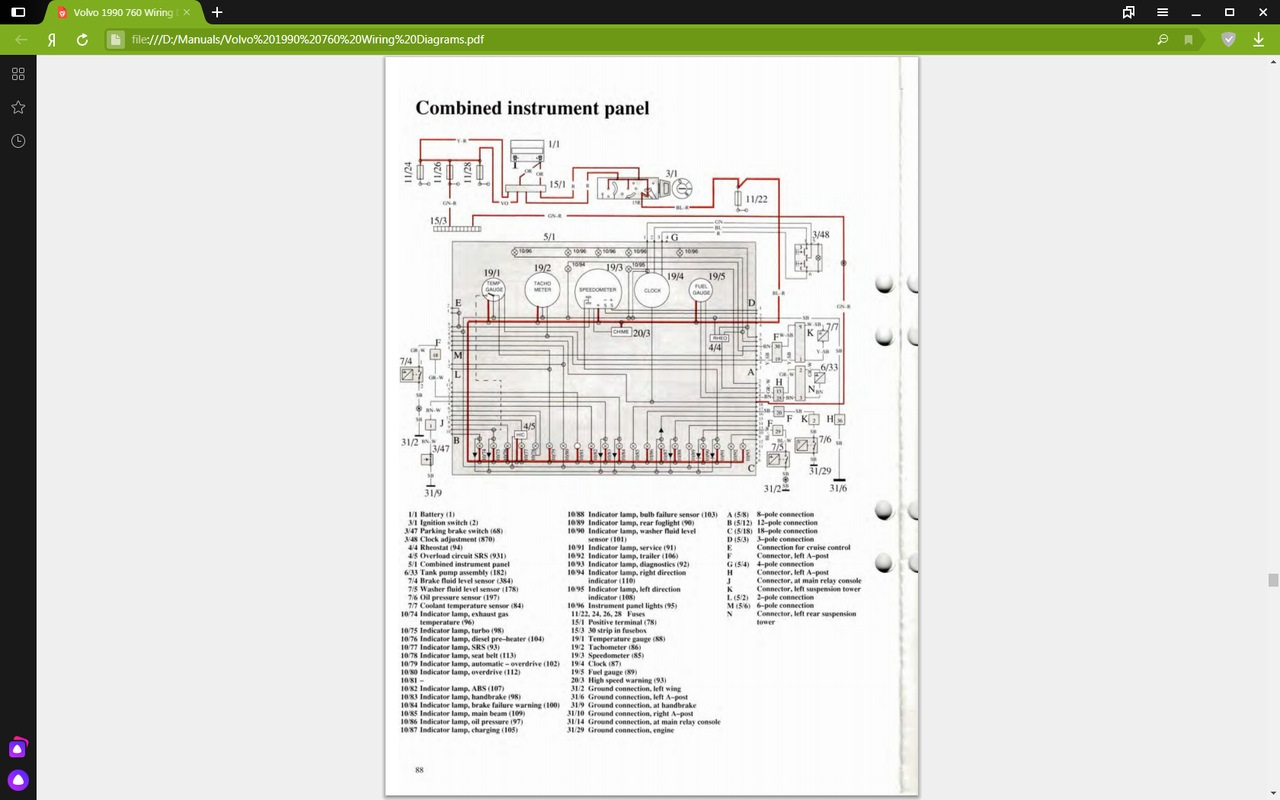Select the Volvo 1990 760 Wiring tab

124,12
